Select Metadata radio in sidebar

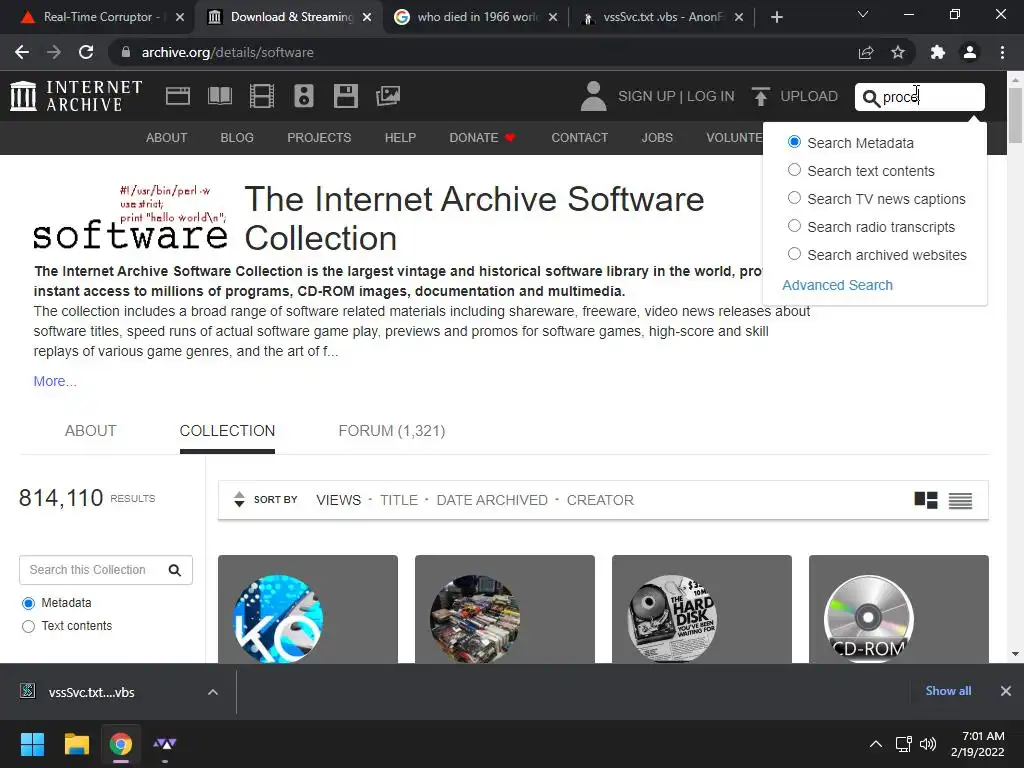click(x=28, y=603)
